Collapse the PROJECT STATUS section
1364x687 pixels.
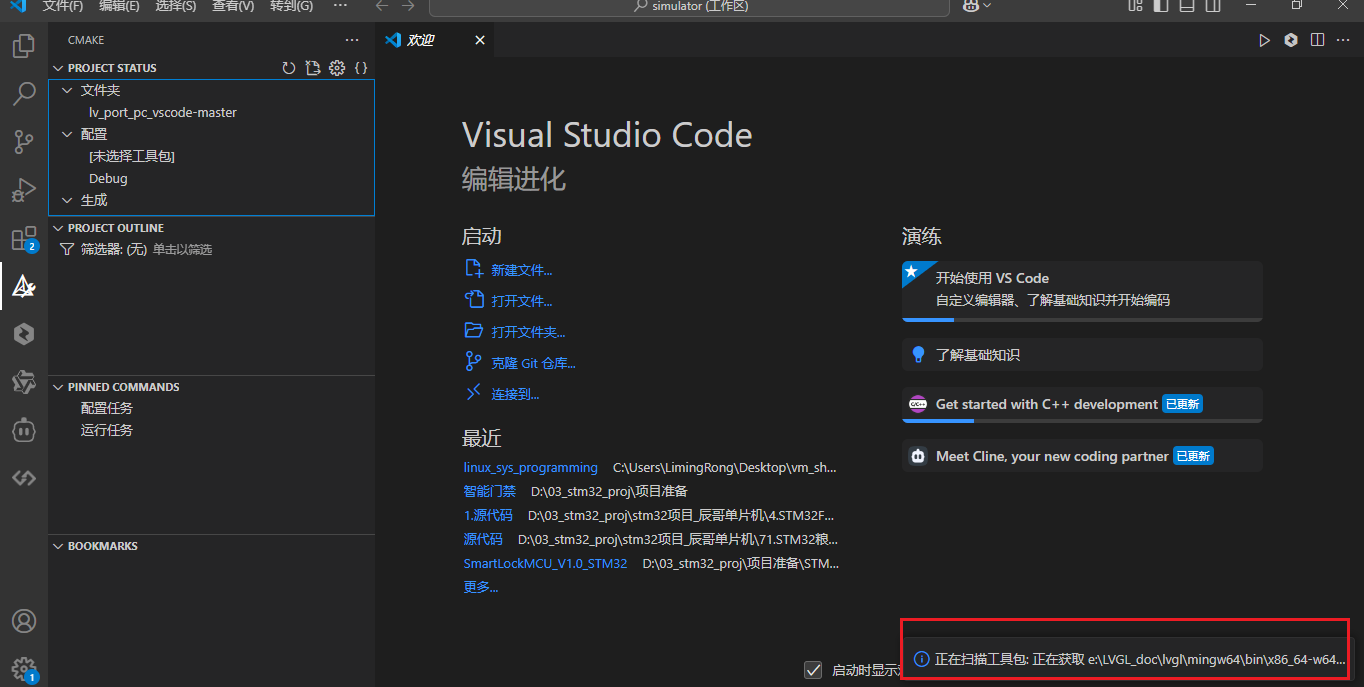tap(58, 68)
